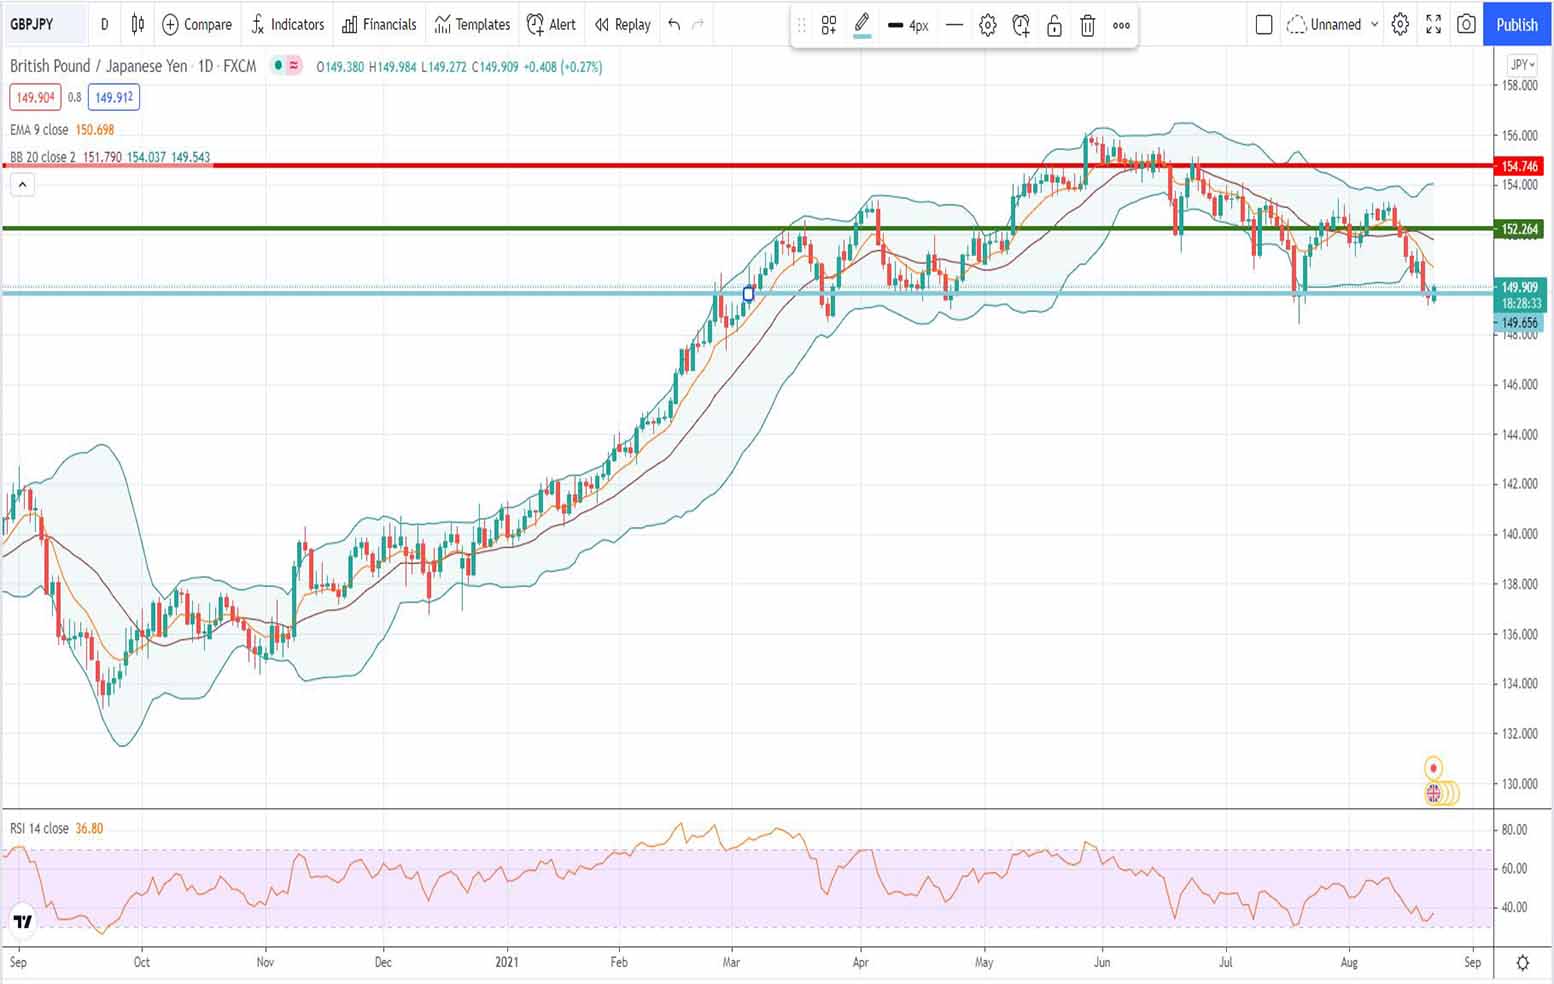Open the Templates menu

(472, 24)
